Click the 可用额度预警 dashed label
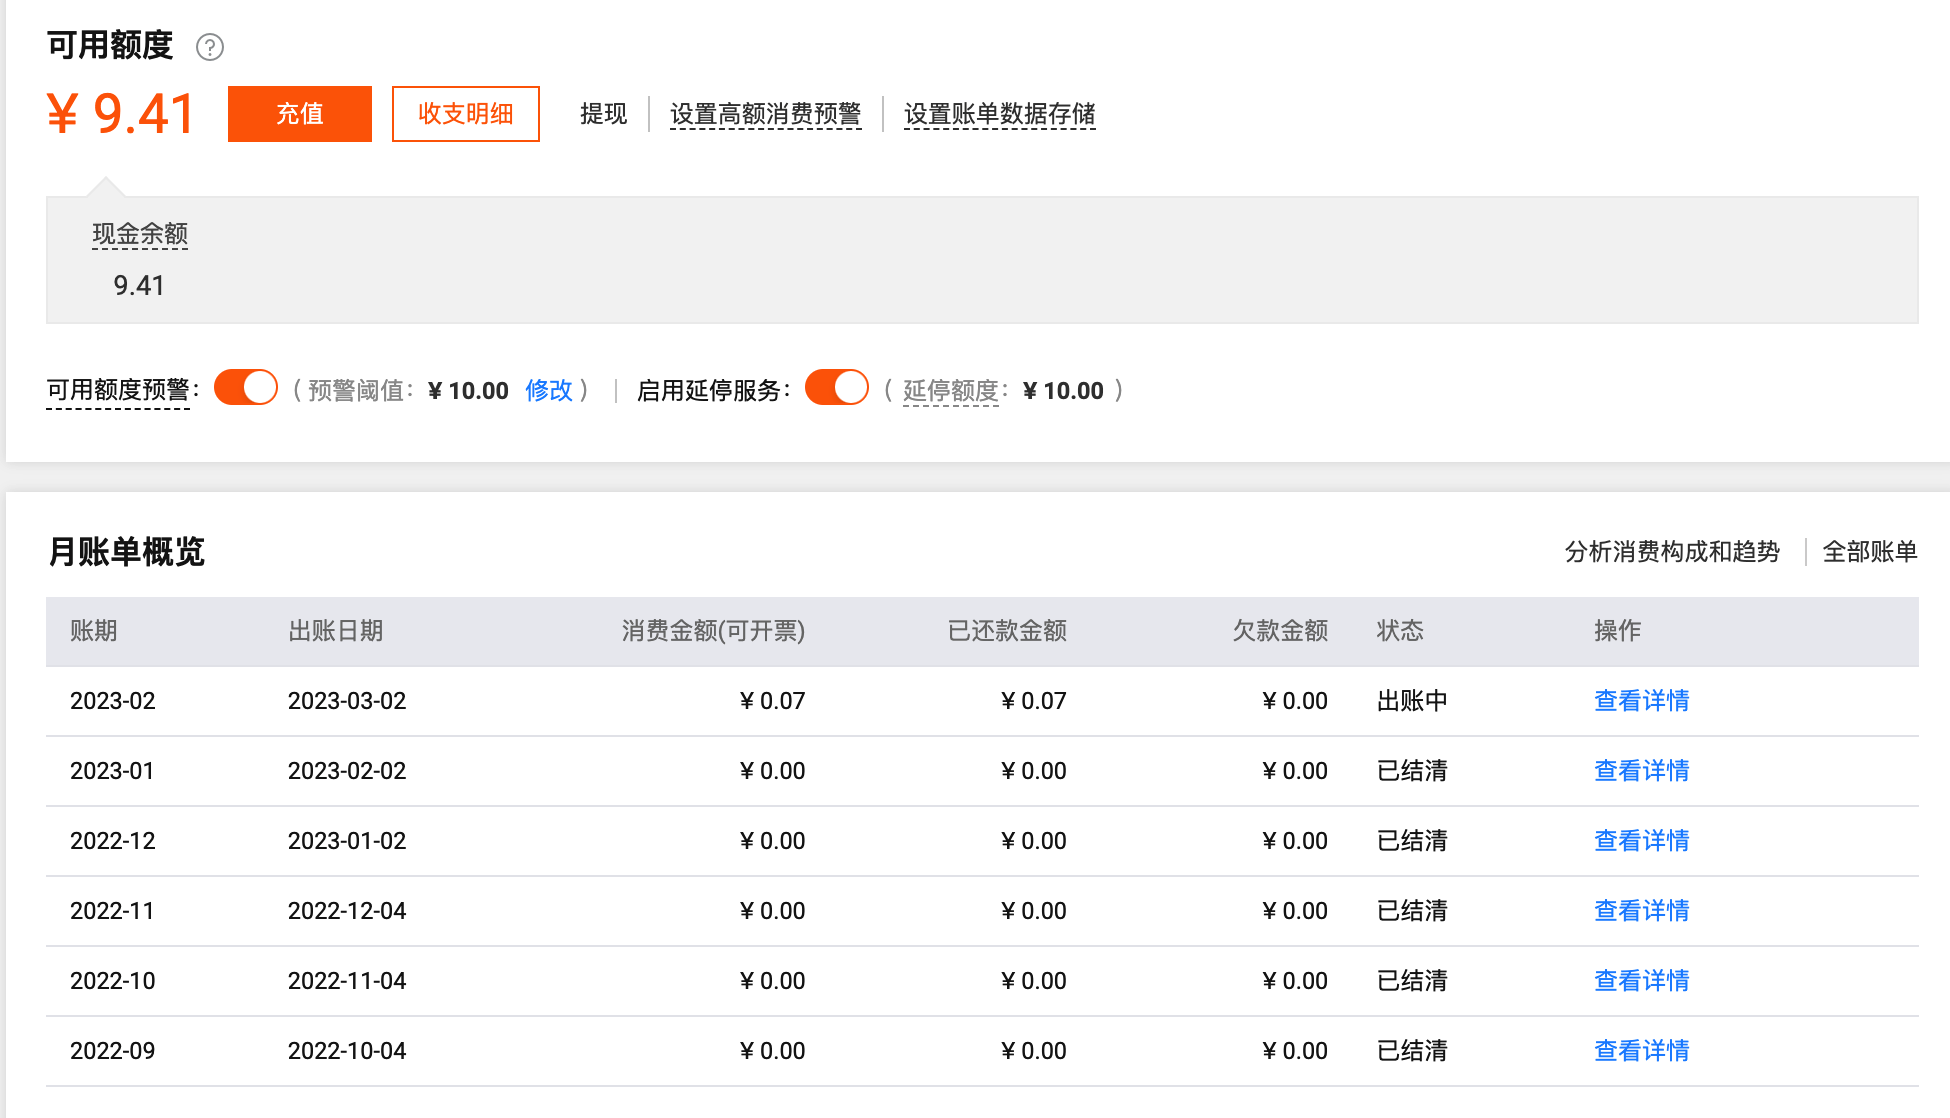This screenshot has width=1950, height=1118. tap(118, 390)
